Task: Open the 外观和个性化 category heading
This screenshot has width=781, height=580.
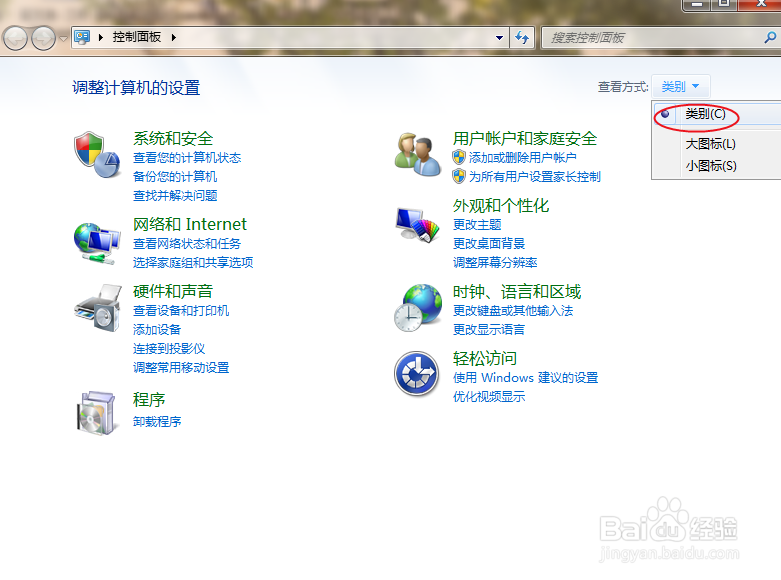Action: point(501,206)
